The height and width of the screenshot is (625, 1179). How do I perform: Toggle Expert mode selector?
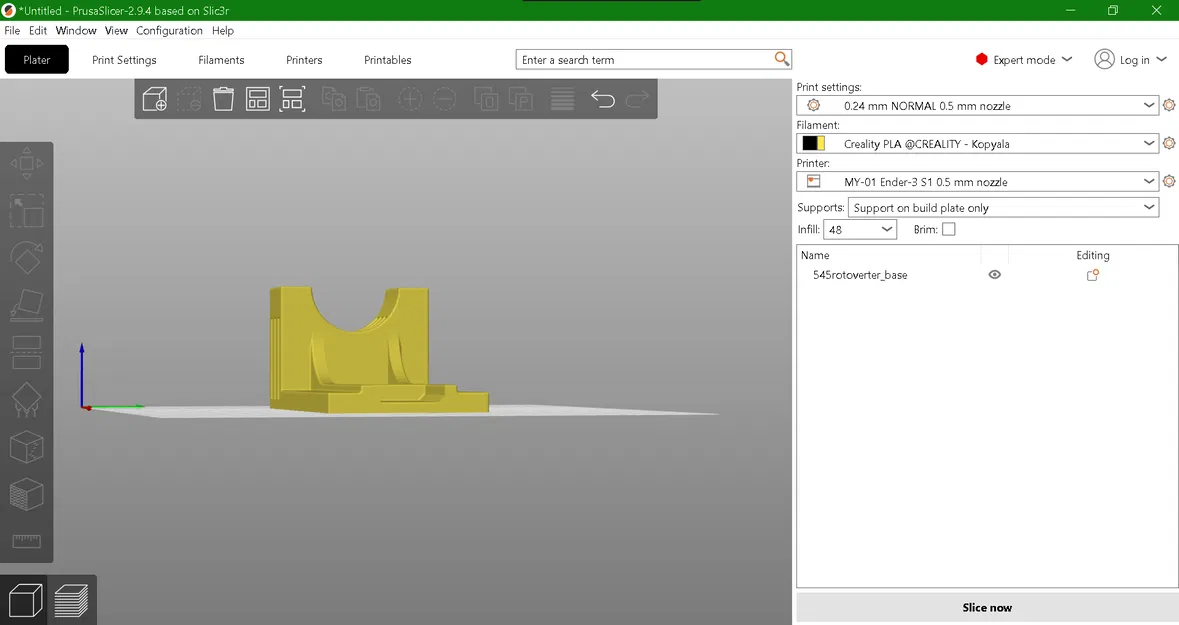coord(1023,59)
